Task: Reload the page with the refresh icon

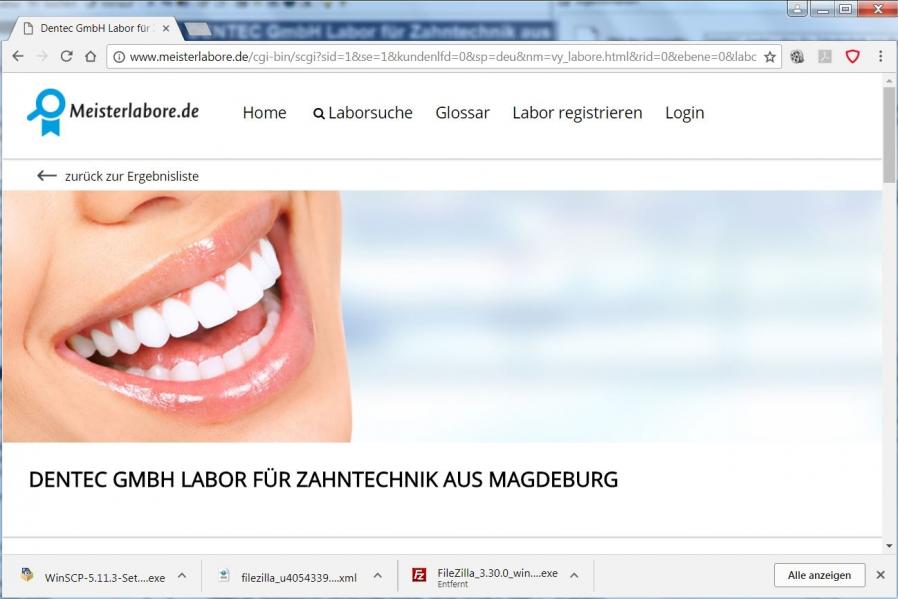Action: tap(66, 56)
